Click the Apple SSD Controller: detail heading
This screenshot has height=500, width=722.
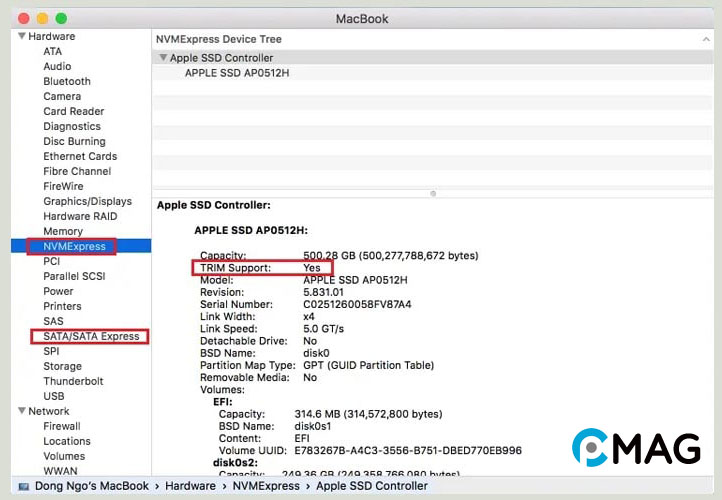[214, 205]
